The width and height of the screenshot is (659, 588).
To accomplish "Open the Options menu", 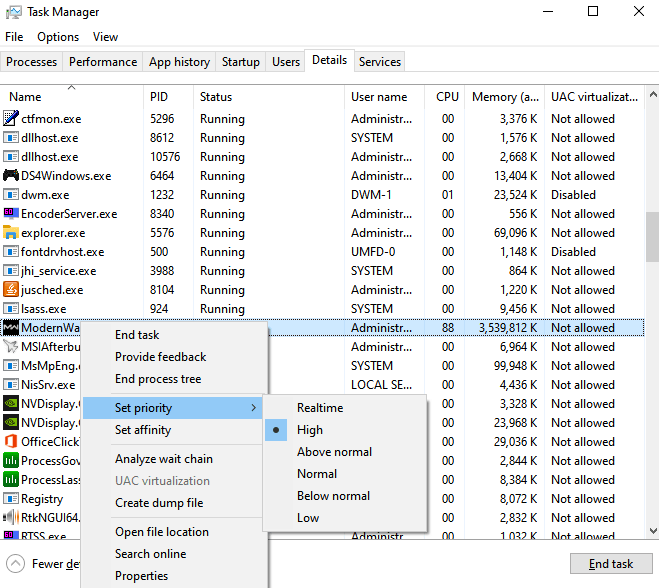I will click(x=58, y=37).
